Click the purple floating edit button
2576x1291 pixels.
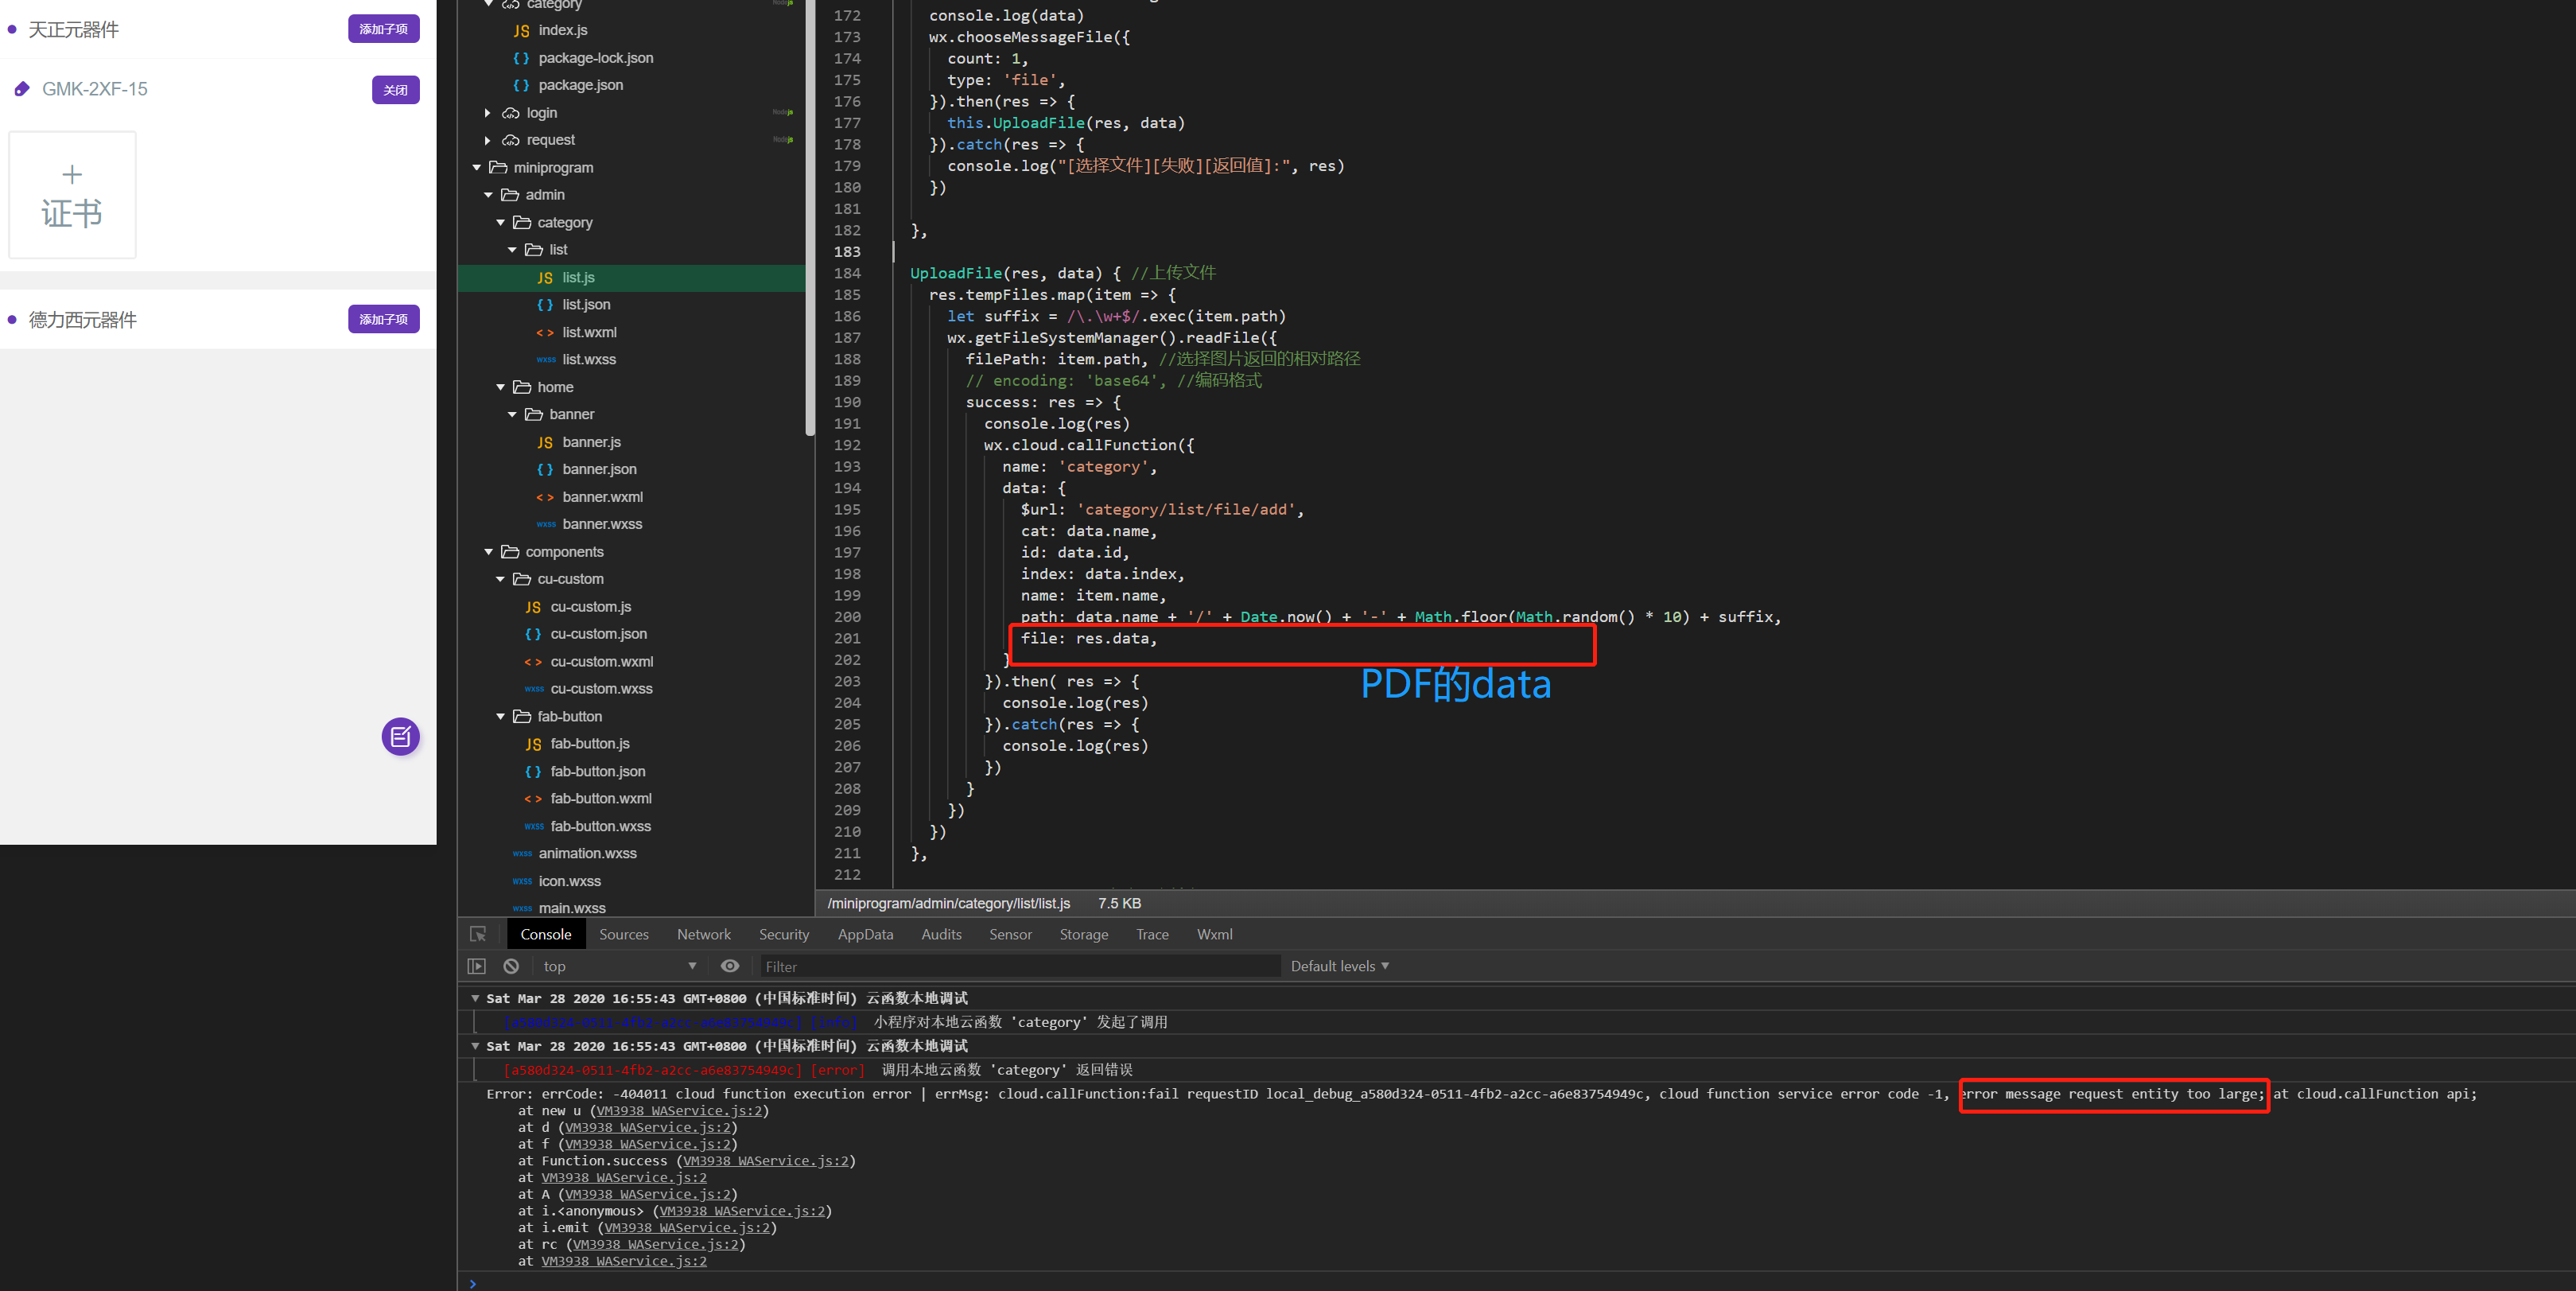click(x=400, y=737)
